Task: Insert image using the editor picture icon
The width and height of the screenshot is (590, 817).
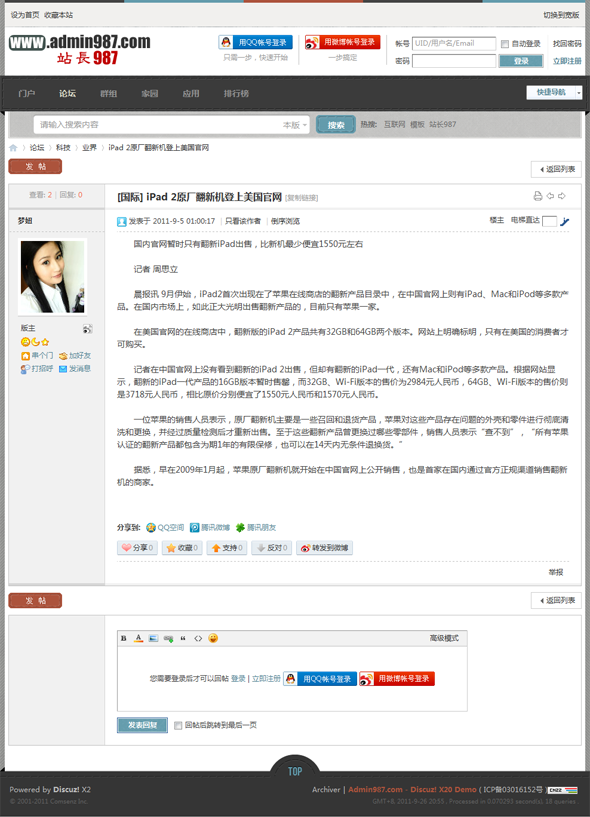Action: tap(153, 638)
